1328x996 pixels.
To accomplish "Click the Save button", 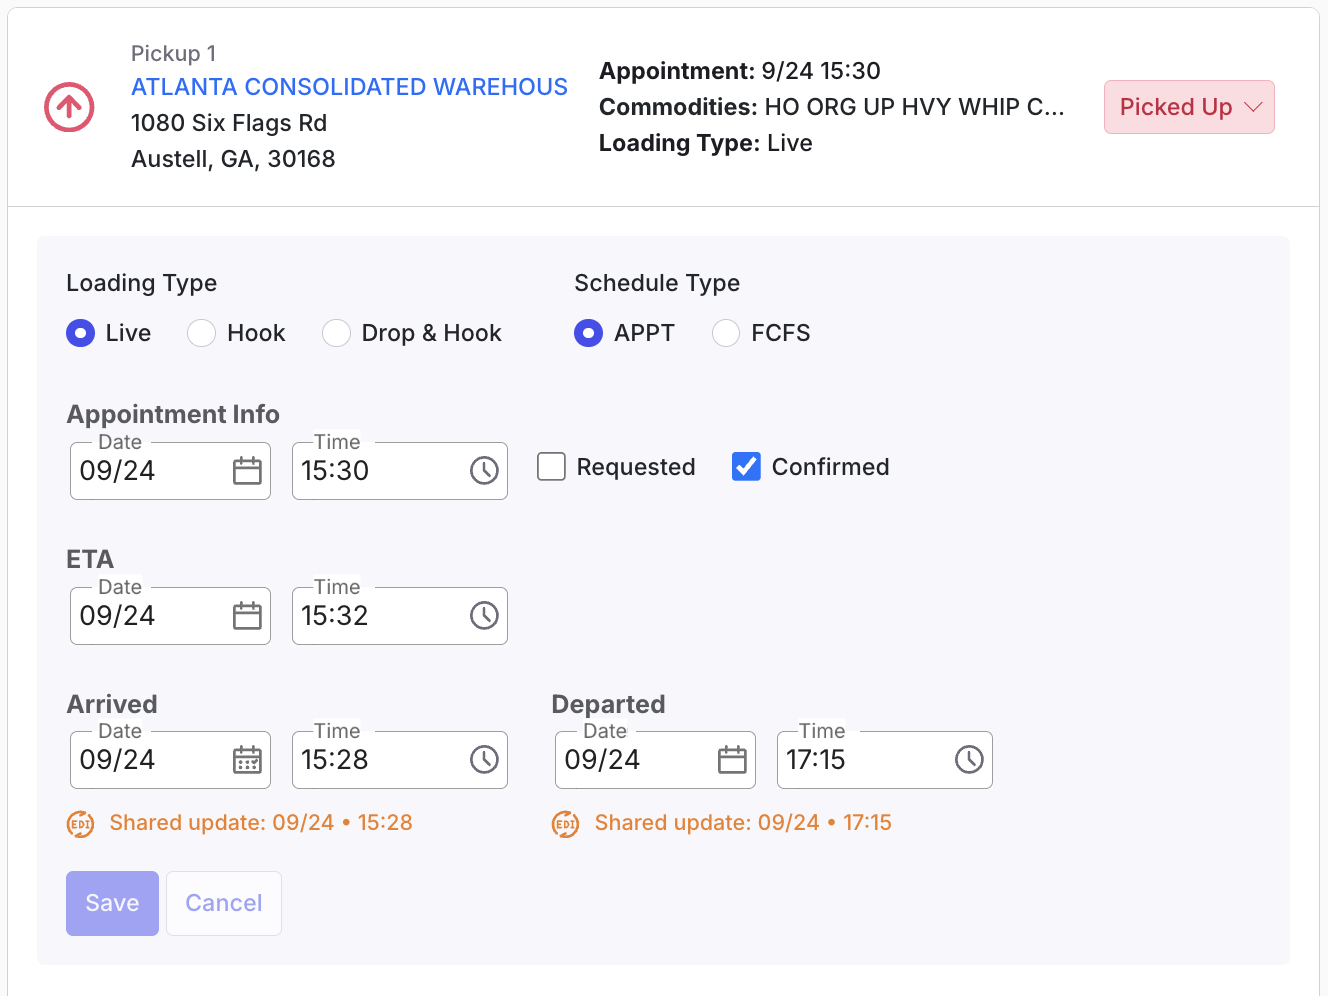I will point(112,903).
